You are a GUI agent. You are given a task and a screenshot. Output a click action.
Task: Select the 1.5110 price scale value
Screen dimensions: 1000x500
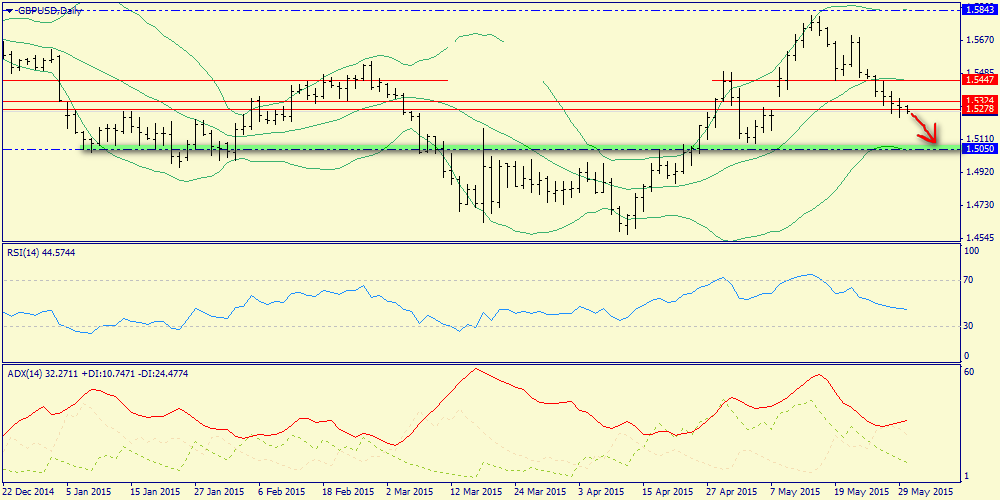click(980, 138)
